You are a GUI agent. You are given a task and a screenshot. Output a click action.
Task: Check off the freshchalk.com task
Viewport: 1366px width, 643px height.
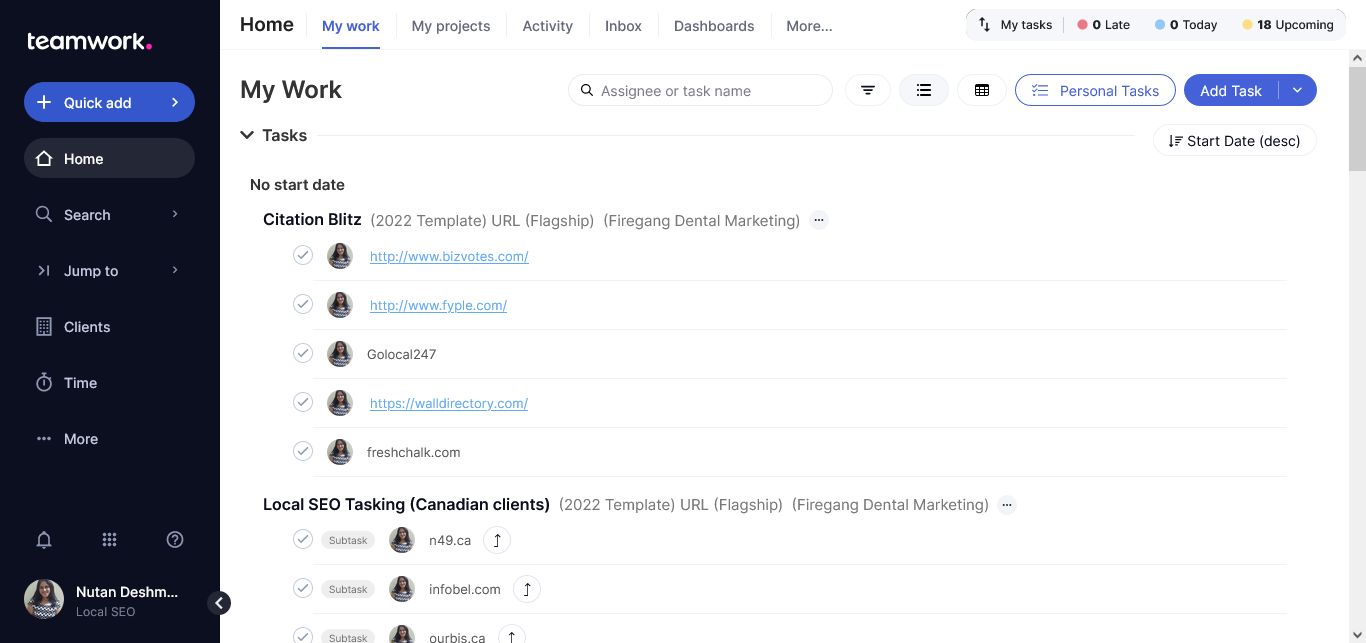tap(303, 451)
